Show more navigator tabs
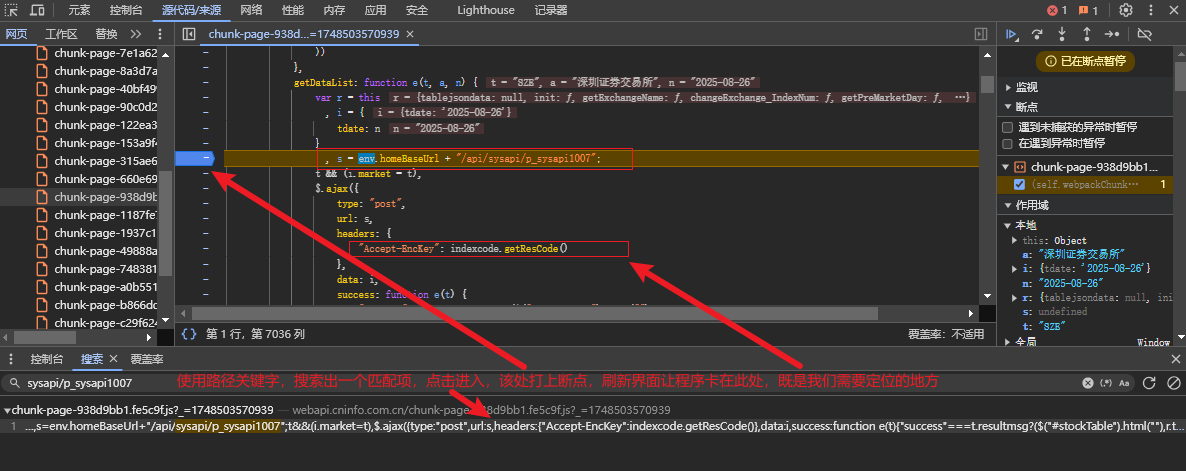Image resolution: width=1186 pixels, height=471 pixels. click(x=136, y=34)
